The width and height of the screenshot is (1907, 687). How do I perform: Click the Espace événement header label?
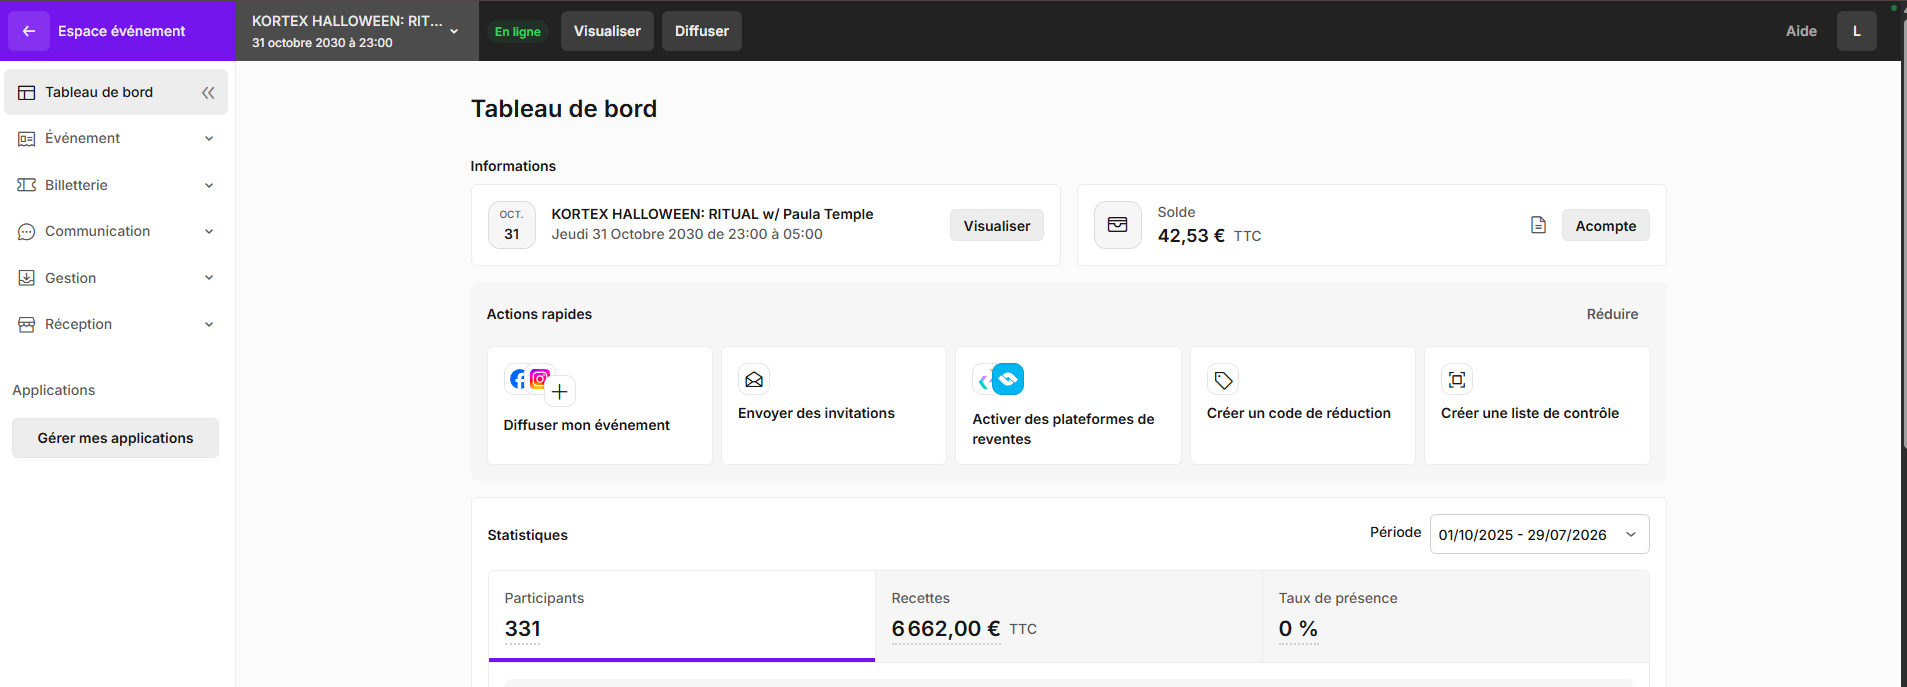click(121, 31)
